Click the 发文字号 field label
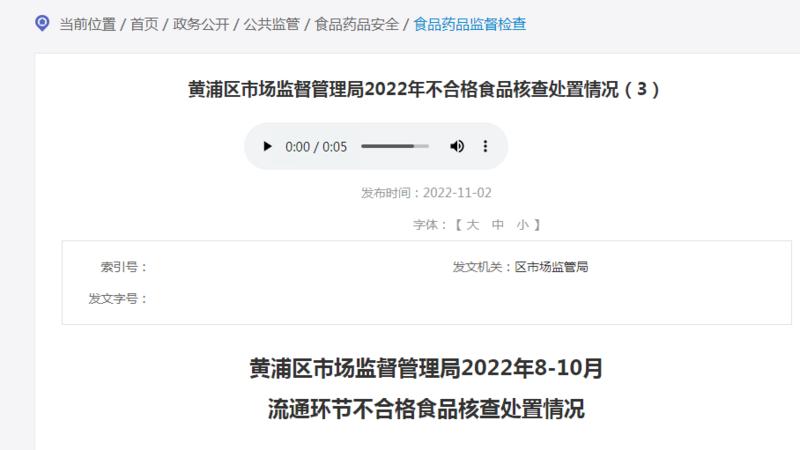Screen dimensions: 800x450 [x=118, y=298]
